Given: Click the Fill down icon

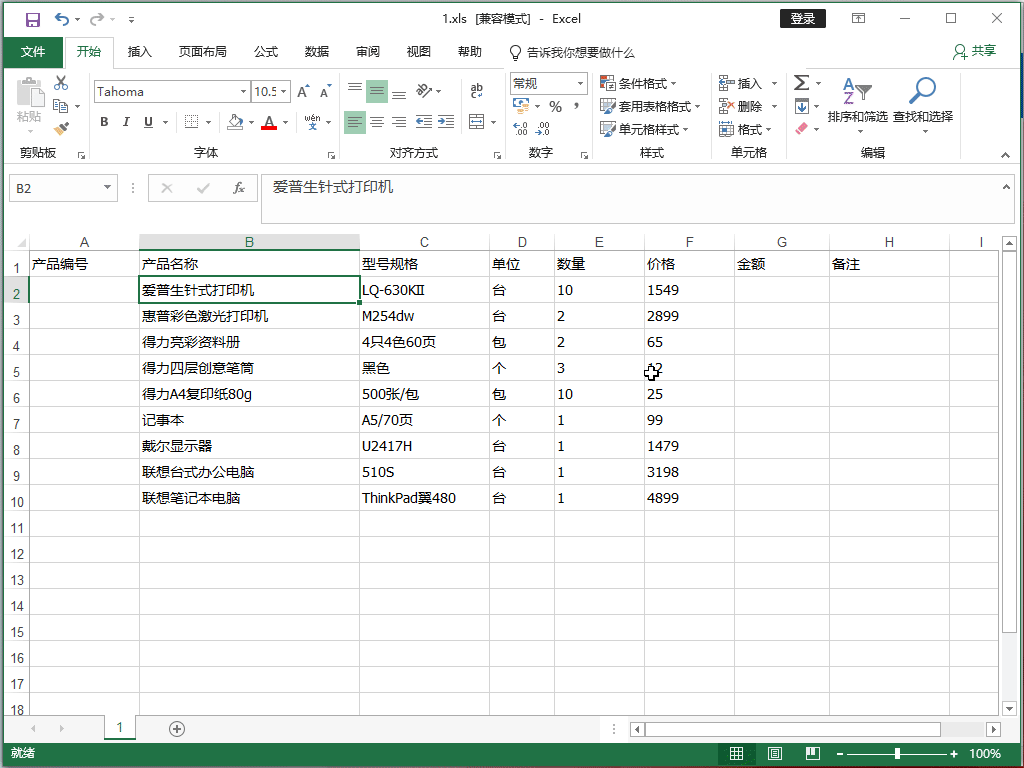Looking at the screenshot, I should coord(802,106).
